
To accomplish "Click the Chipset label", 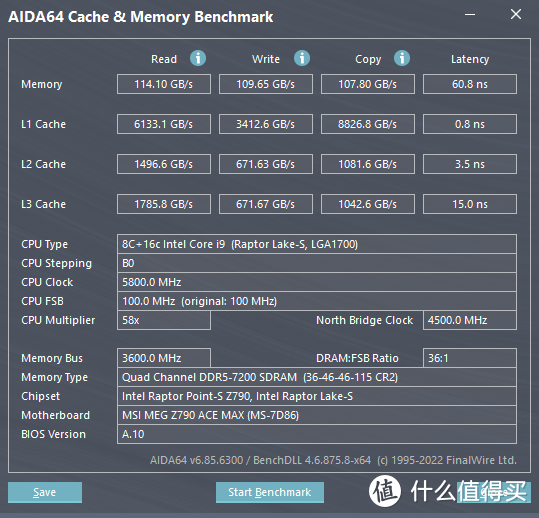I will pos(40,396).
